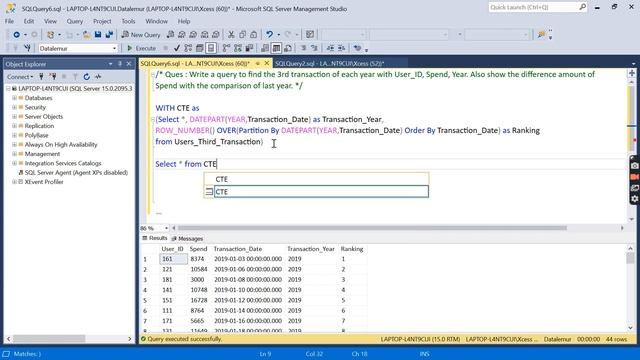Open the Connect dropdown in Object Explorer

[x=20, y=77]
